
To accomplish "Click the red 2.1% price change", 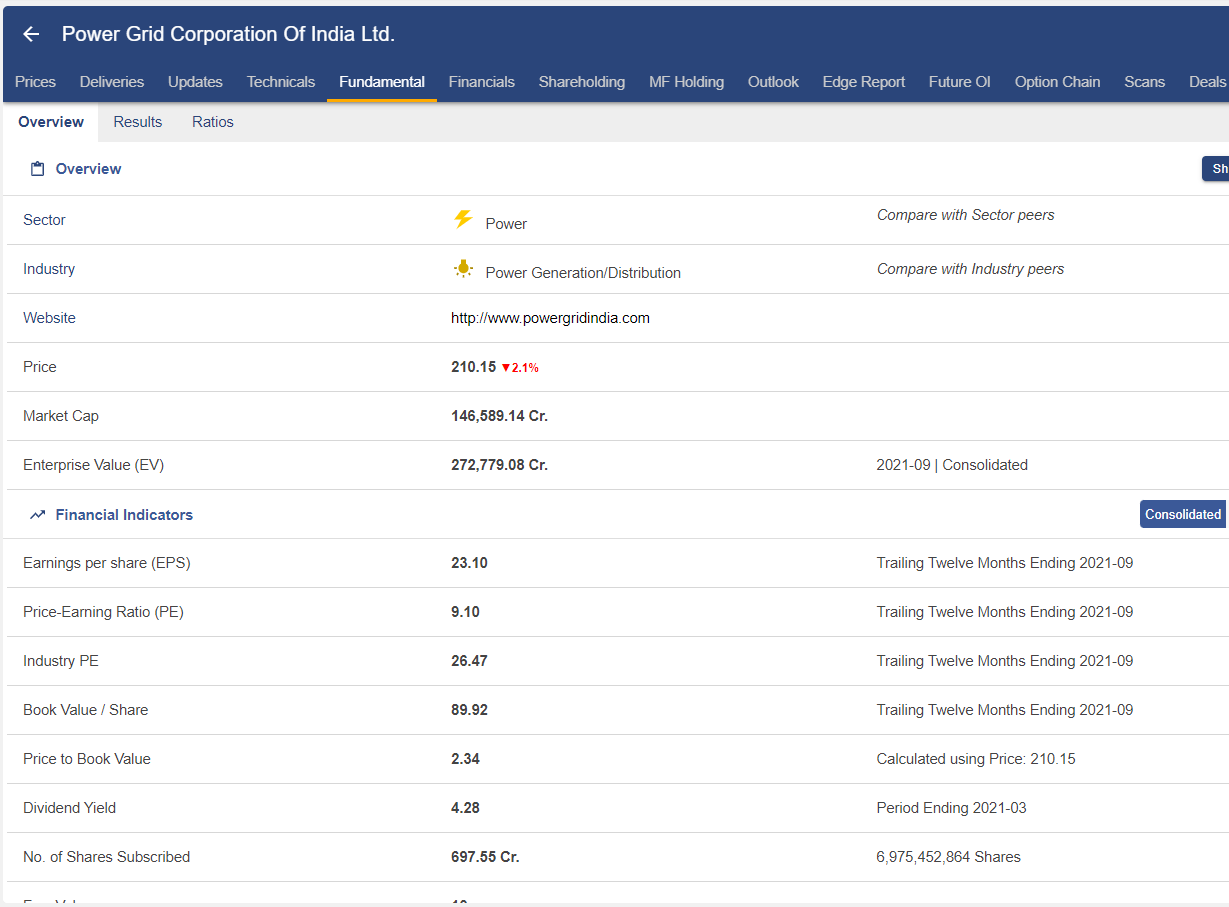I will click(x=520, y=368).
